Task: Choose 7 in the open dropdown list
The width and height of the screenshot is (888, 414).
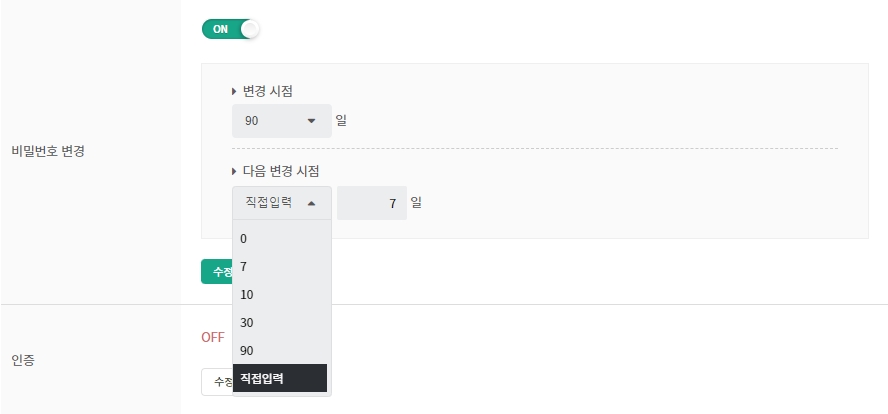Action: pos(281,267)
